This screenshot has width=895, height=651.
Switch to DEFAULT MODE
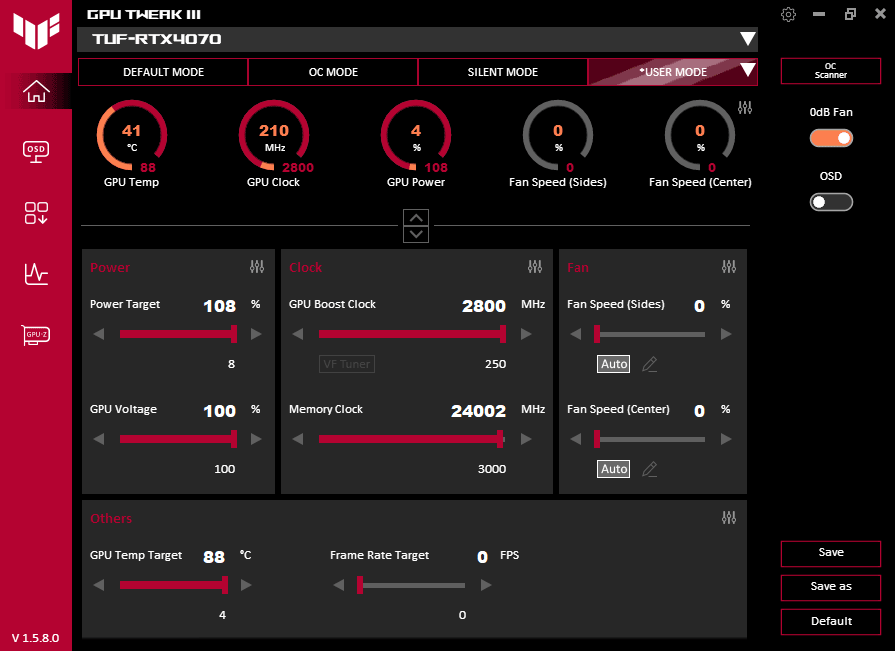click(x=163, y=72)
